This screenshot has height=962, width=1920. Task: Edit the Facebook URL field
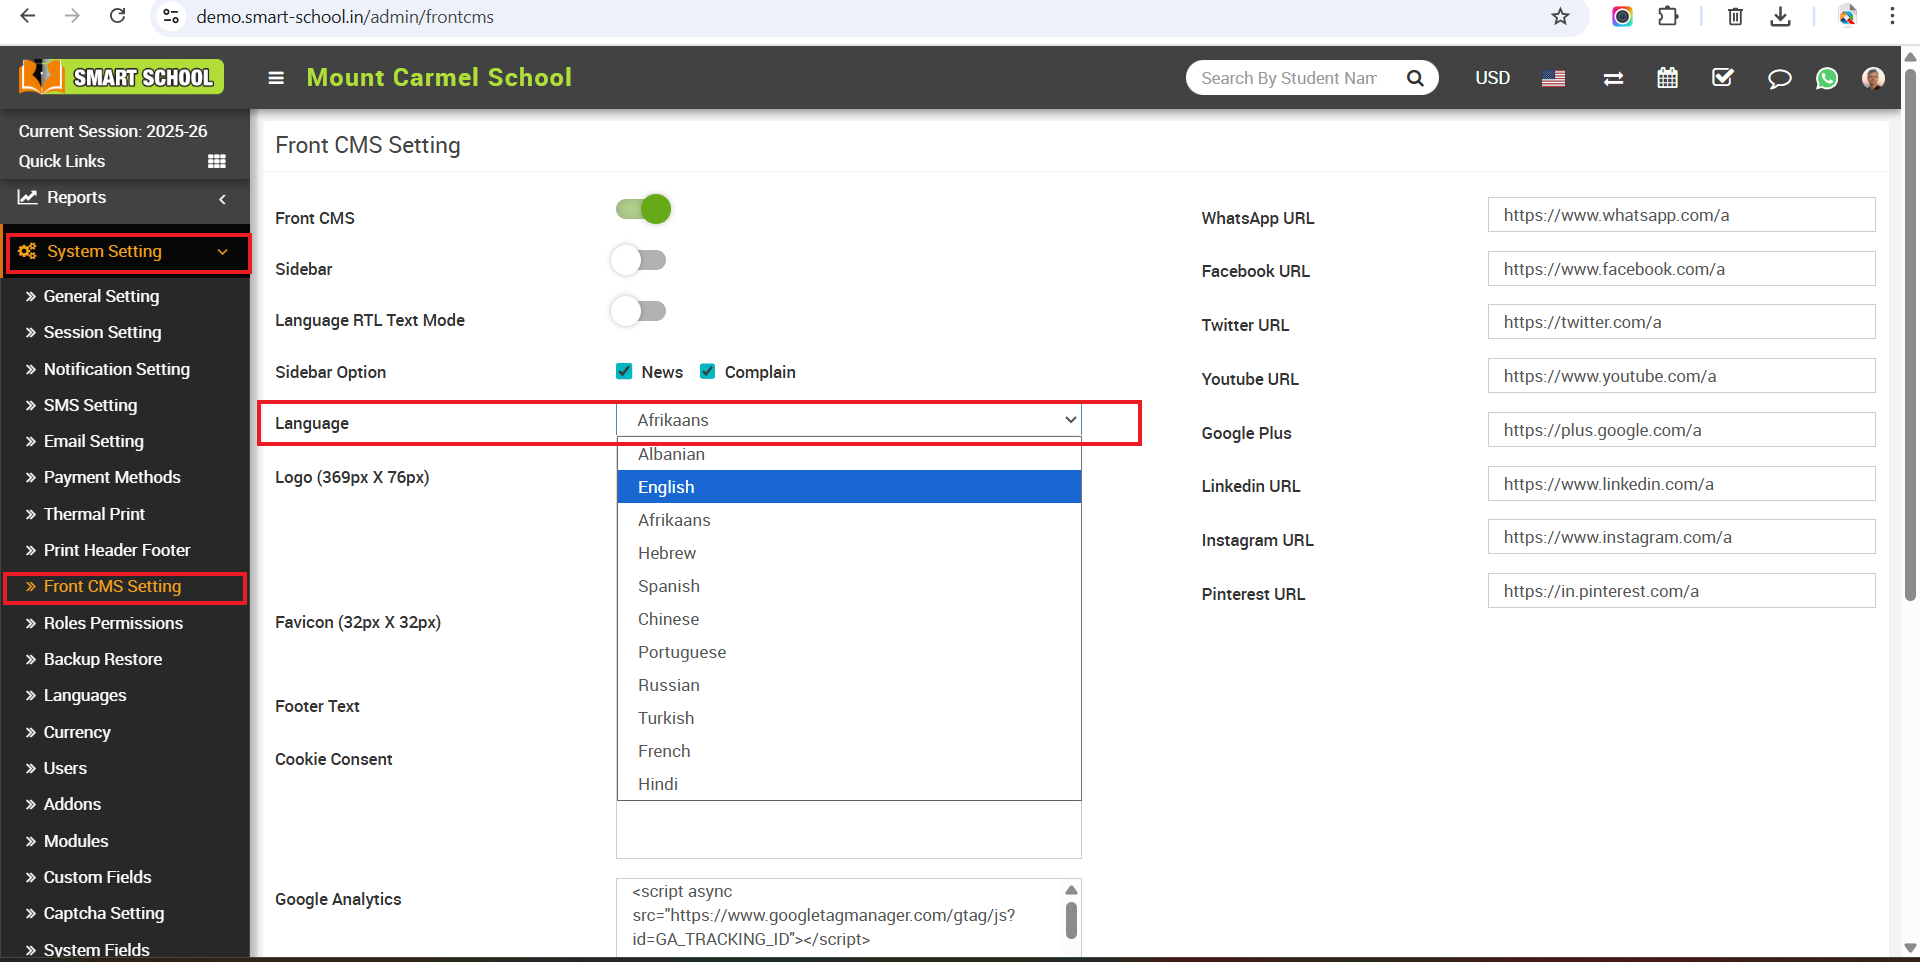click(x=1681, y=269)
